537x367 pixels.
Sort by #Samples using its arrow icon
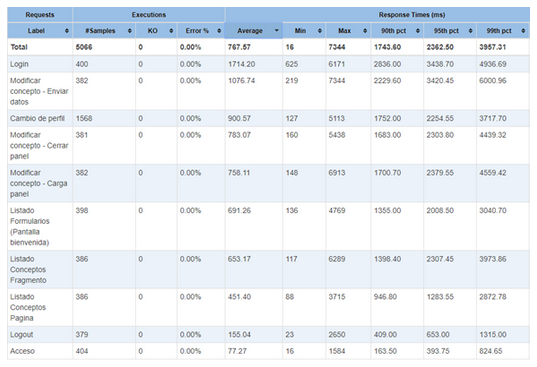pyautogui.click(x=129, y=31)
